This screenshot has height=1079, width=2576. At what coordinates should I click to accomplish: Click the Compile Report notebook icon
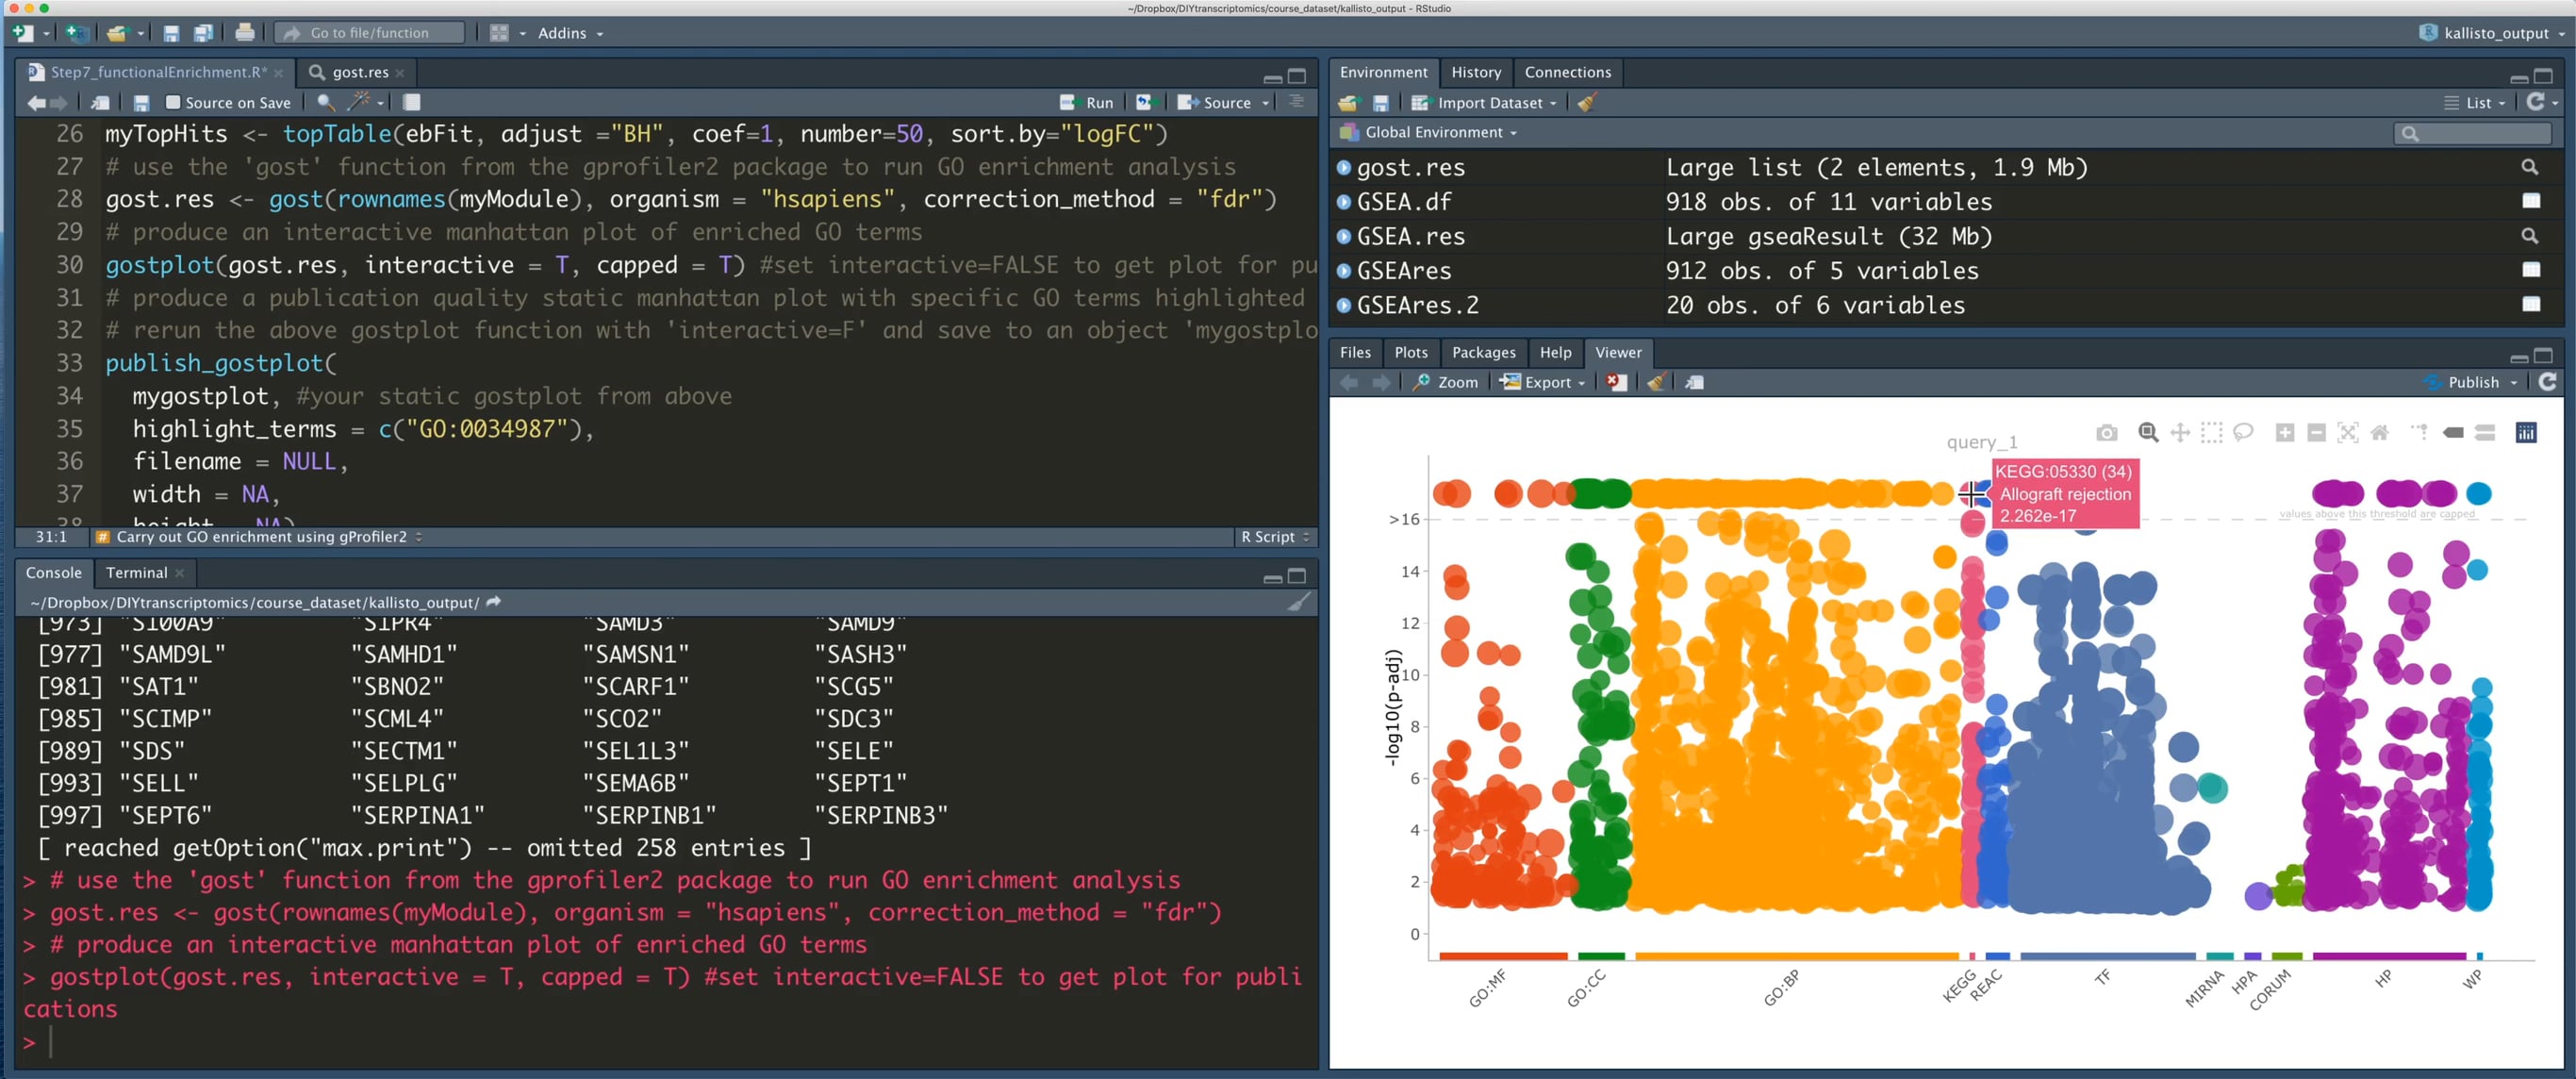coord(411,102)
